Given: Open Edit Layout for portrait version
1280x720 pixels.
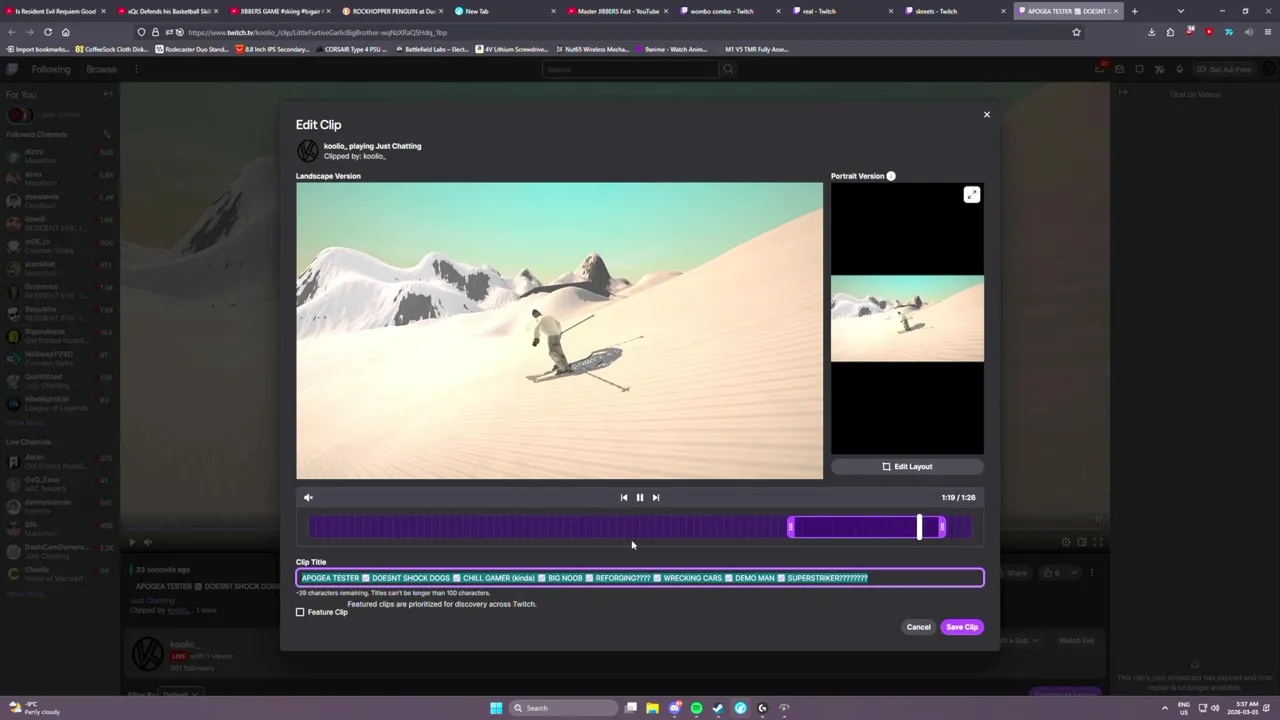Looking at the screenshot, I should (907, 466).
